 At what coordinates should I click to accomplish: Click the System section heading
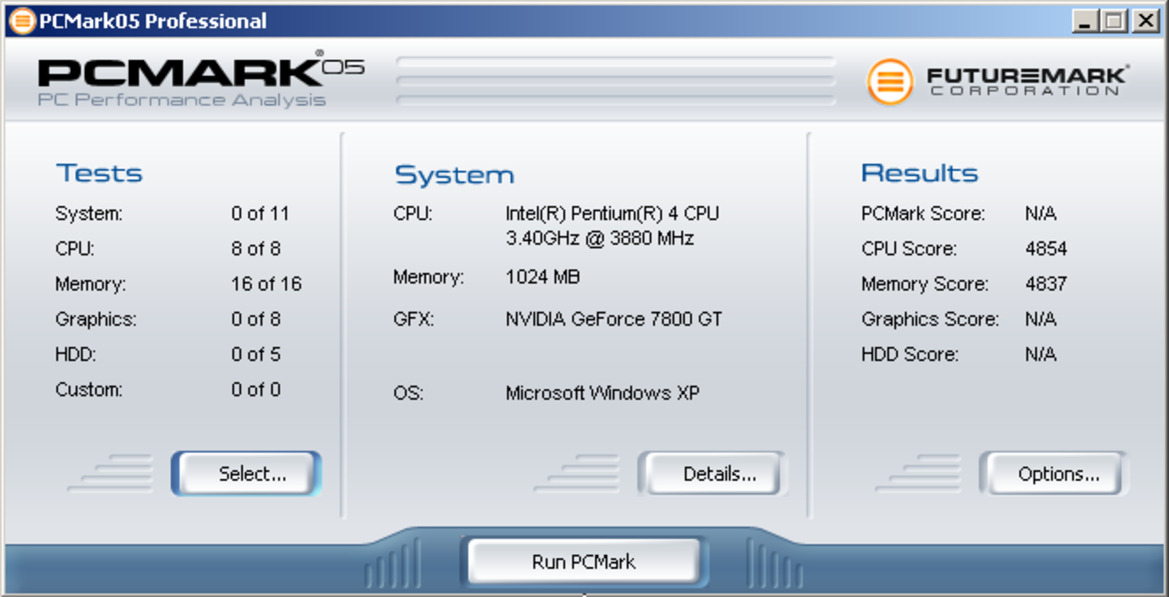click(x=454, y=174)
